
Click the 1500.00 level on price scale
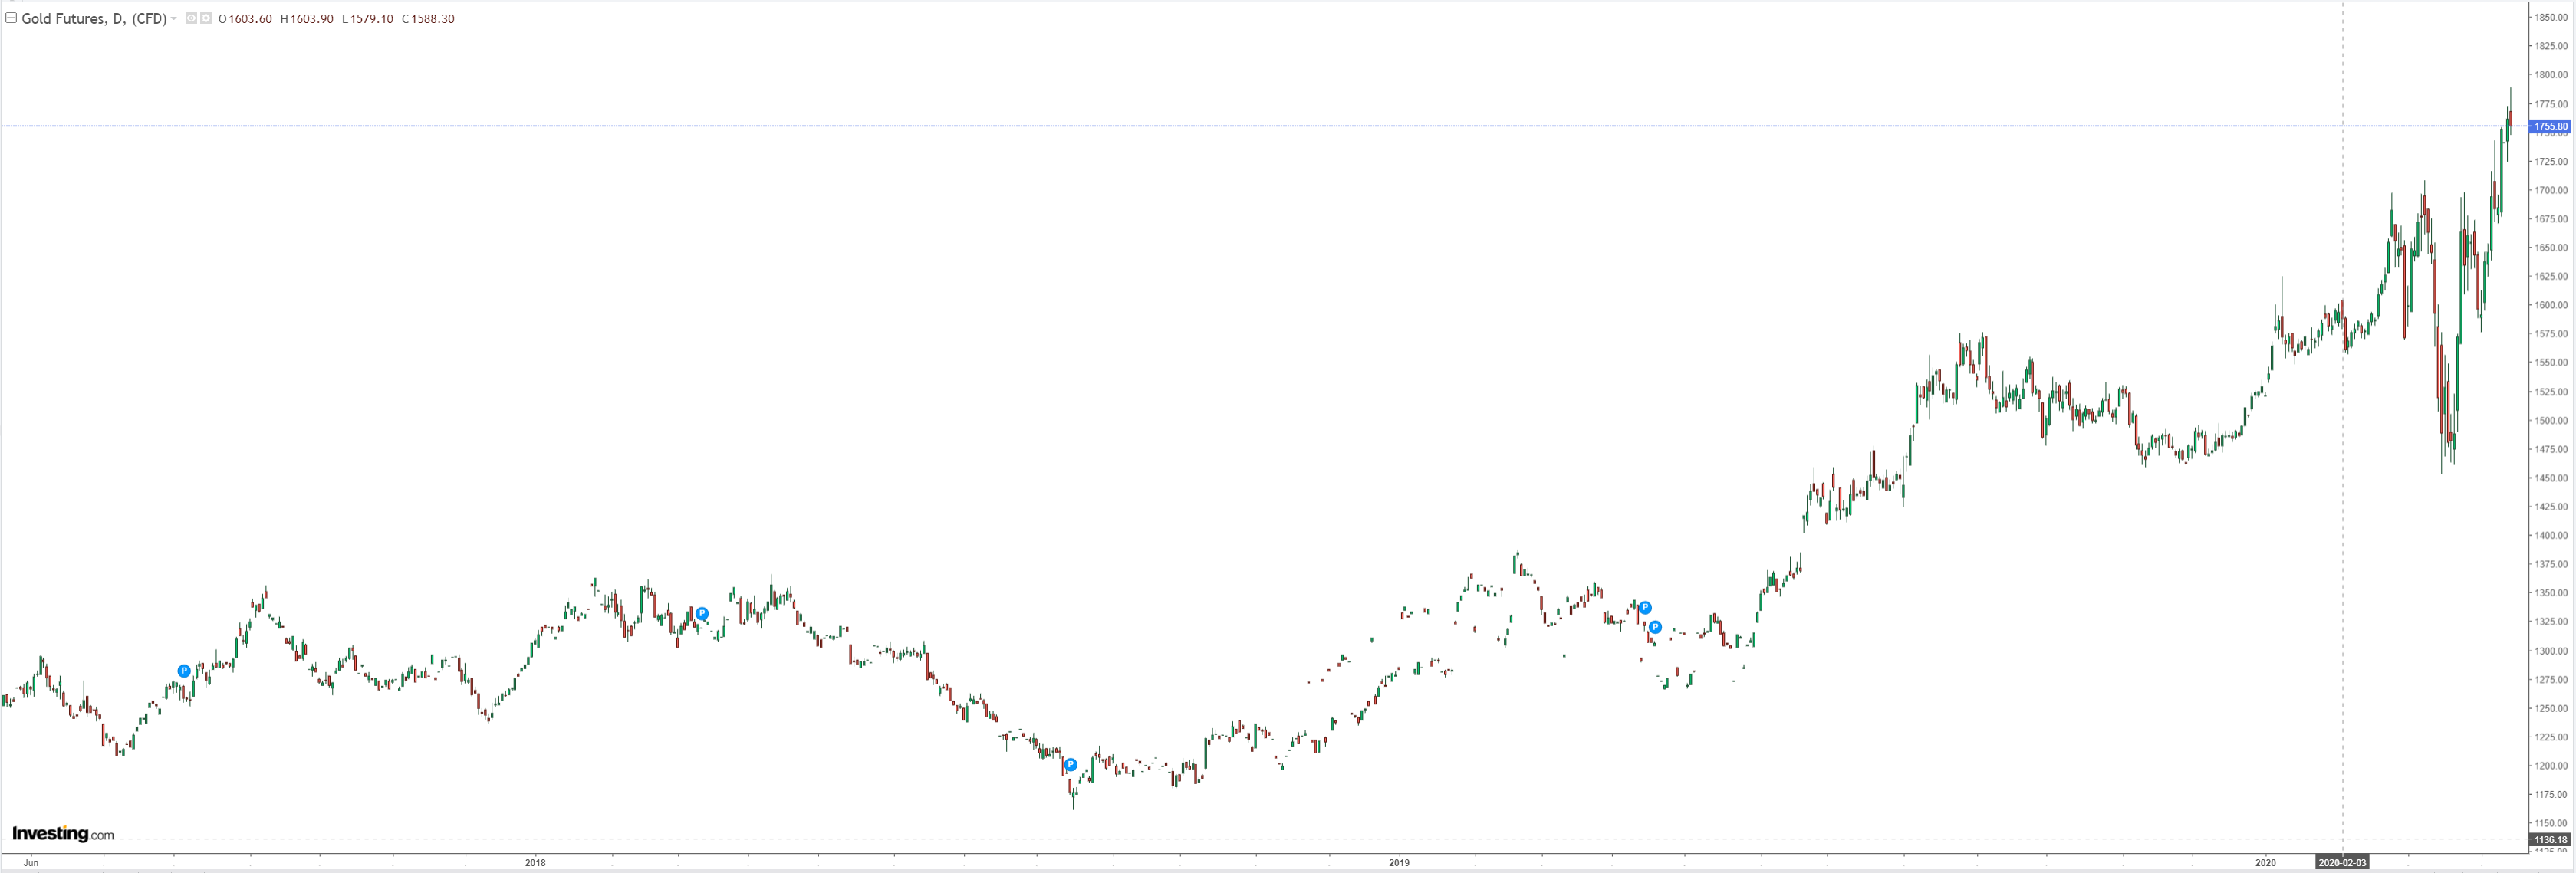point(2551,421)
